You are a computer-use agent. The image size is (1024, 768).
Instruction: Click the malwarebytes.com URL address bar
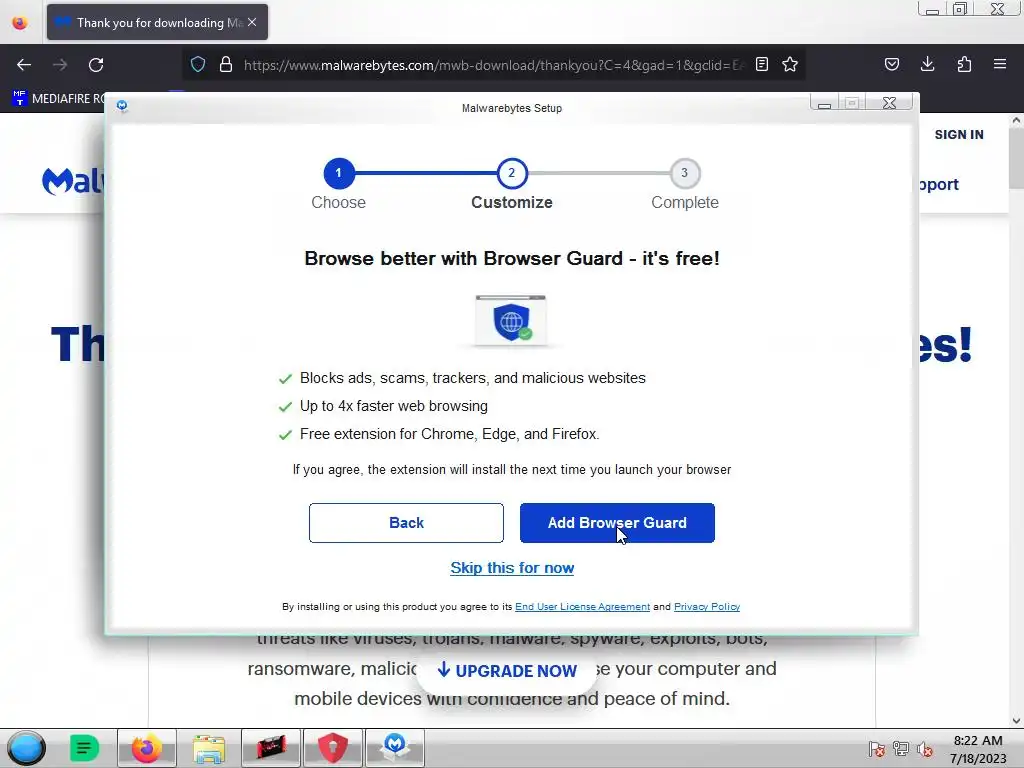click(x=493, y=65)
